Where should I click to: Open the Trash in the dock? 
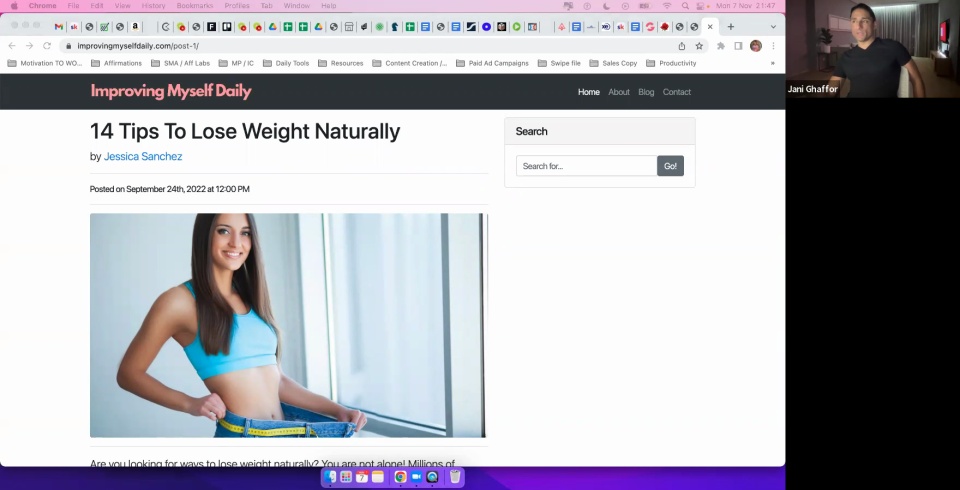[455, 477]
